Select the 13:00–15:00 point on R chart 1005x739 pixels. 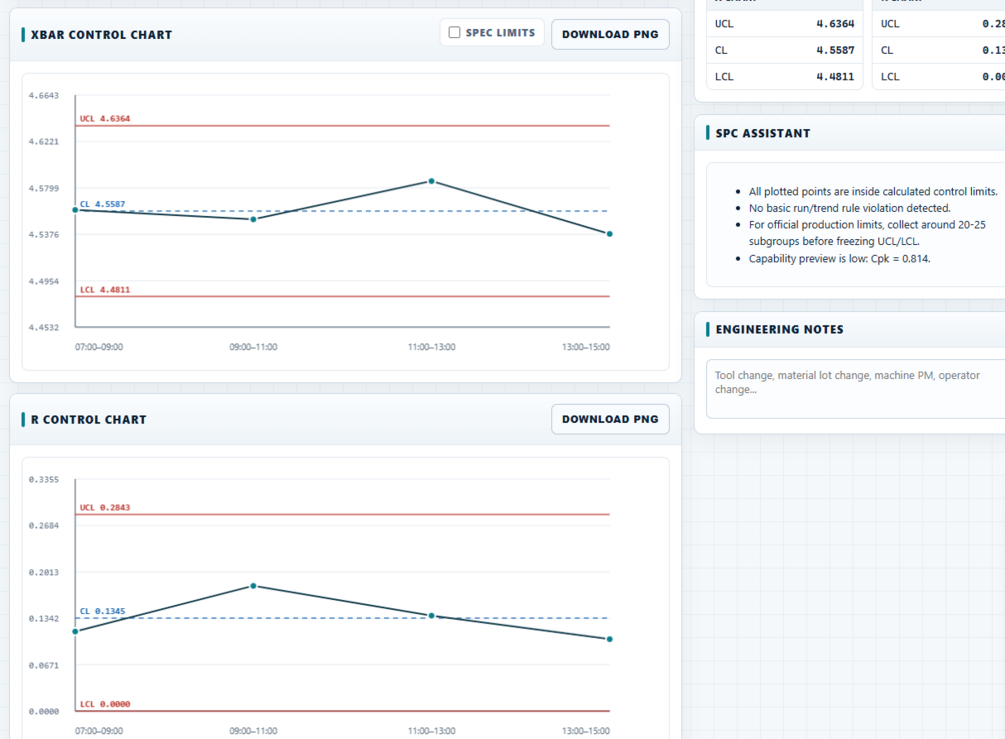tap(610, 639)
